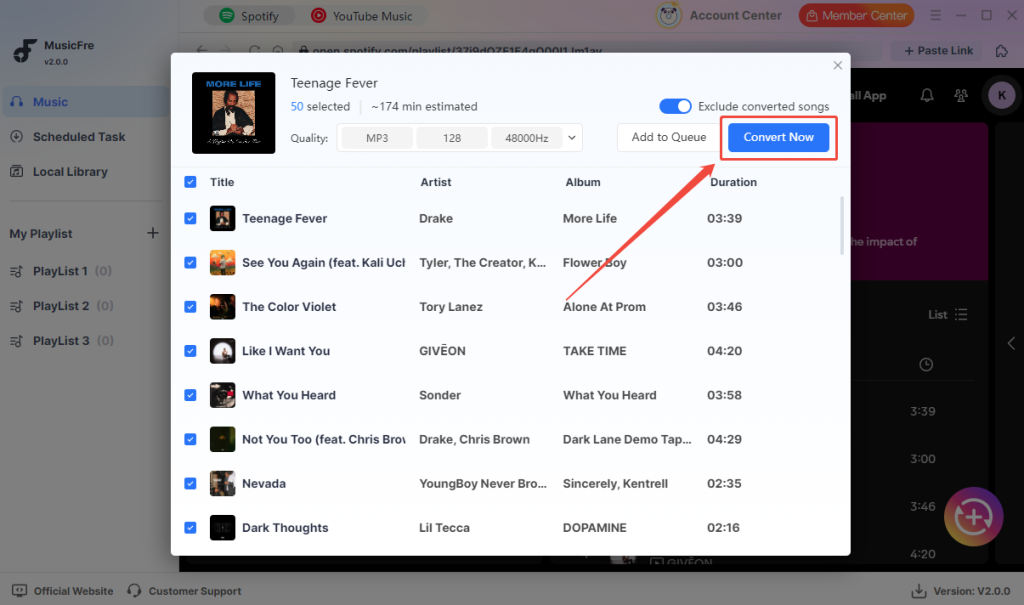Uncheck Dark Thoughts checkbox
Viewport: 1024px width, 605px height.
pyautogui.click(x=190, y=528)
